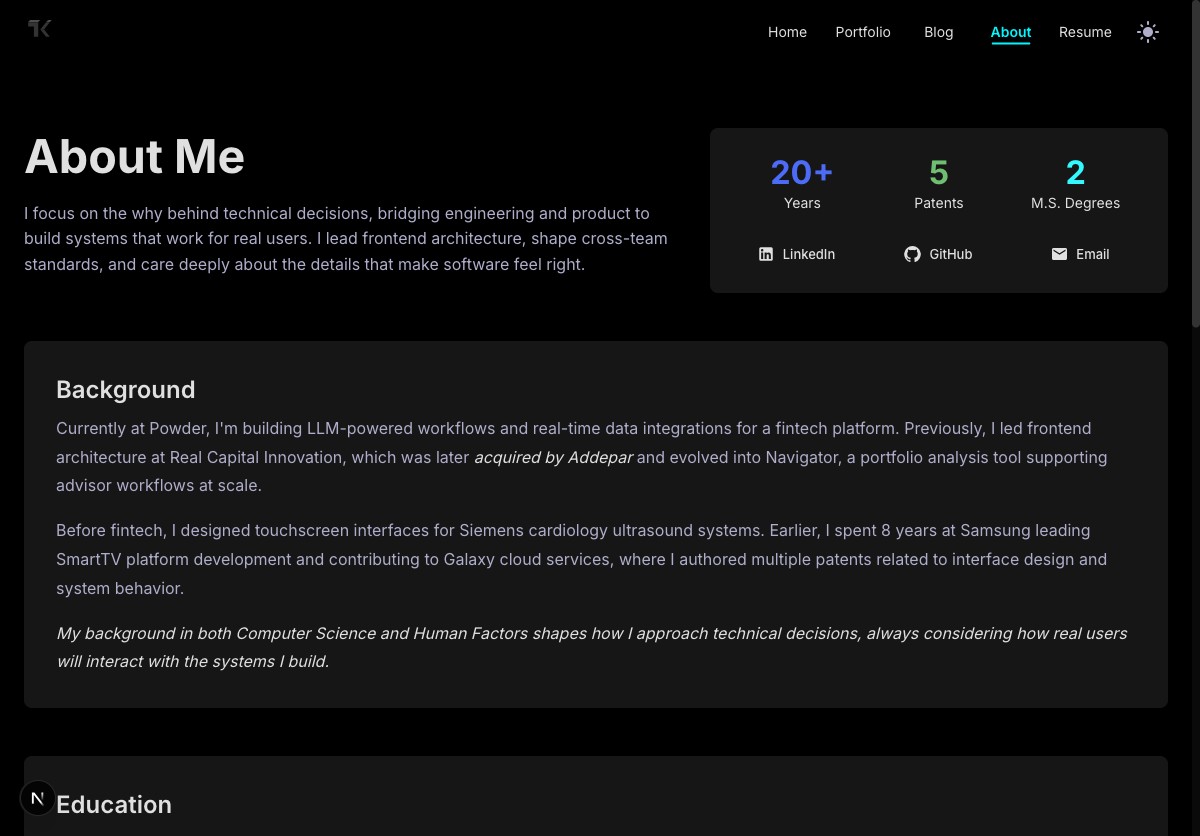Click the LinkedIn text label
This screenshot has width=1200, height=836.
tap(808, 254)
